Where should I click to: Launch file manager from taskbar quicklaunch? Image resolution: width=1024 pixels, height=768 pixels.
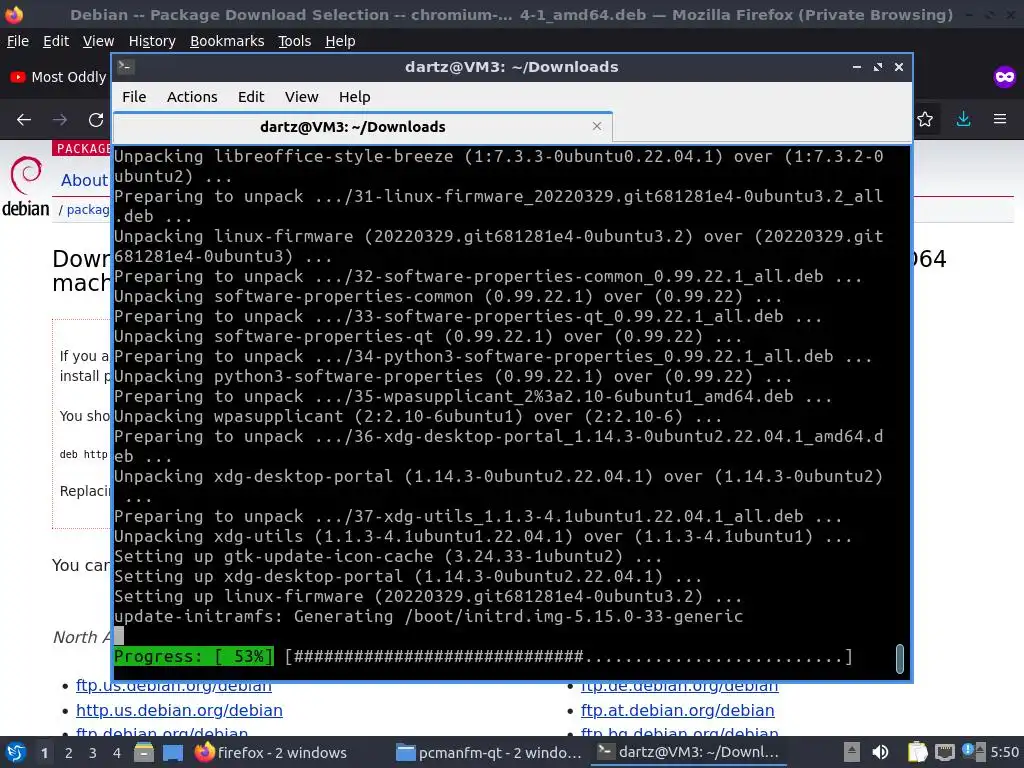[x=144, y=752]
